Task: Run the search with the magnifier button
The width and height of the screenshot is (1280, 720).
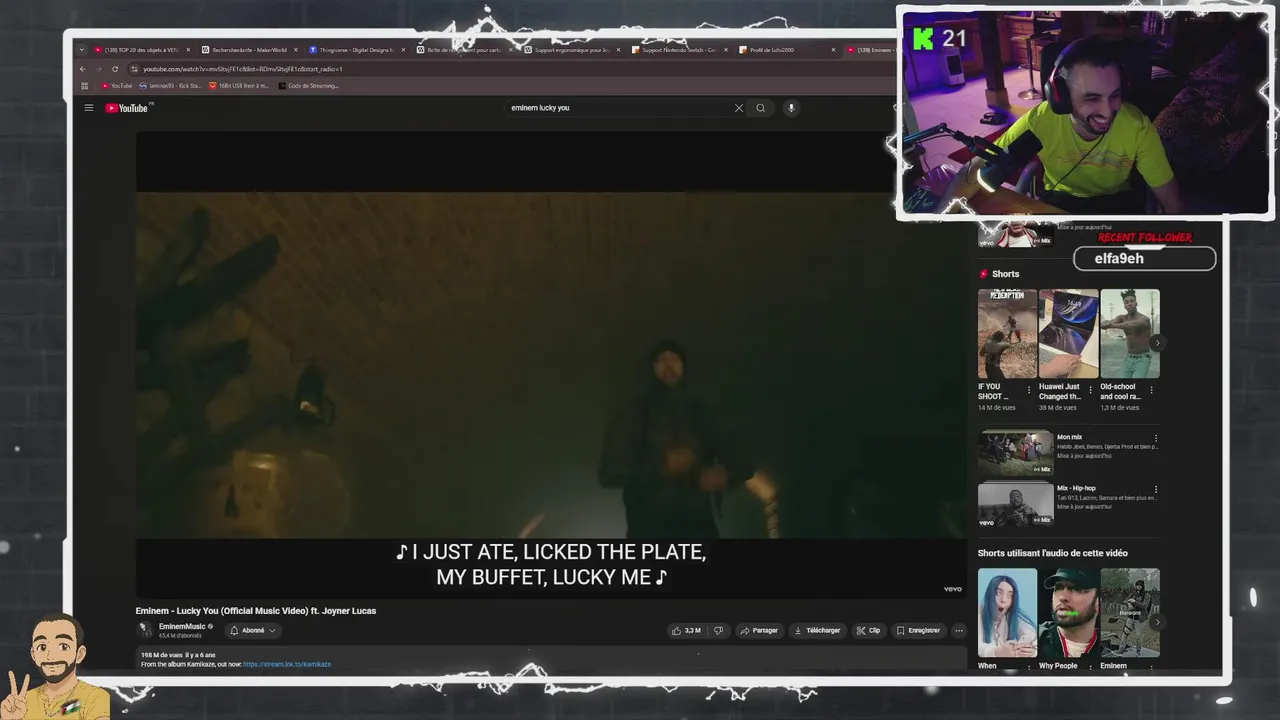Action: [x=761, y=108]
